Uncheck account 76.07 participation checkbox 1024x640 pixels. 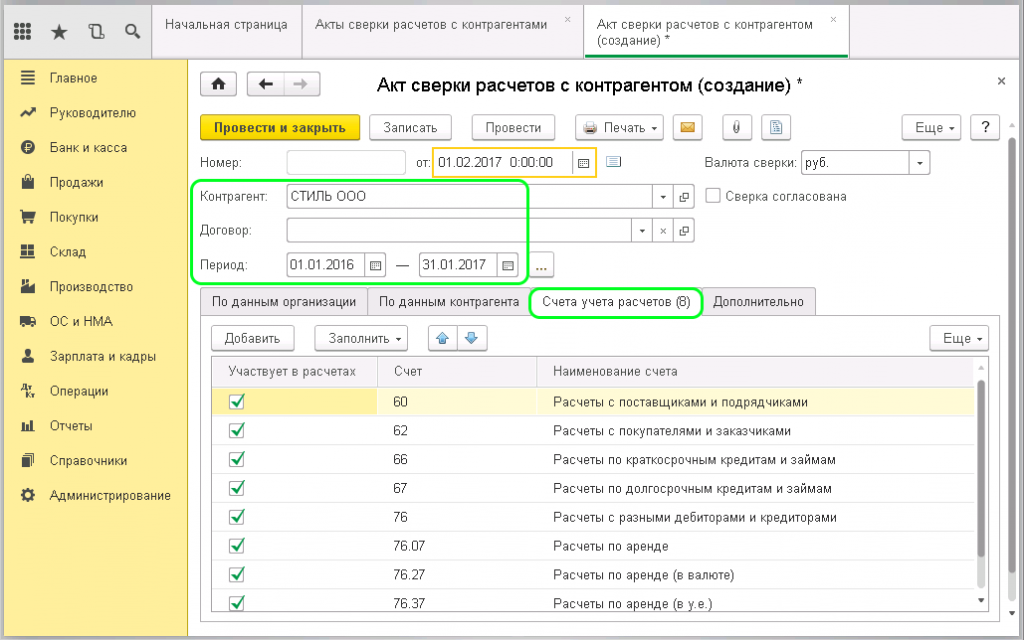[x=237, y=546]
